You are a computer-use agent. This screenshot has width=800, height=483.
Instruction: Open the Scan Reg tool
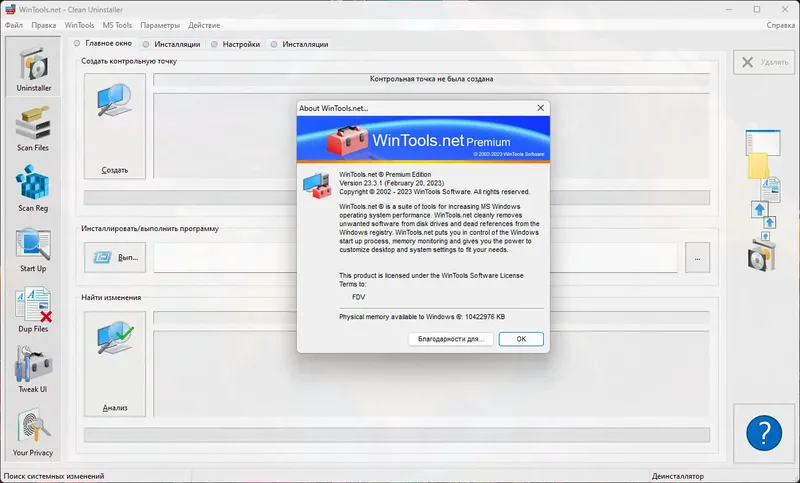pos(33,188)
